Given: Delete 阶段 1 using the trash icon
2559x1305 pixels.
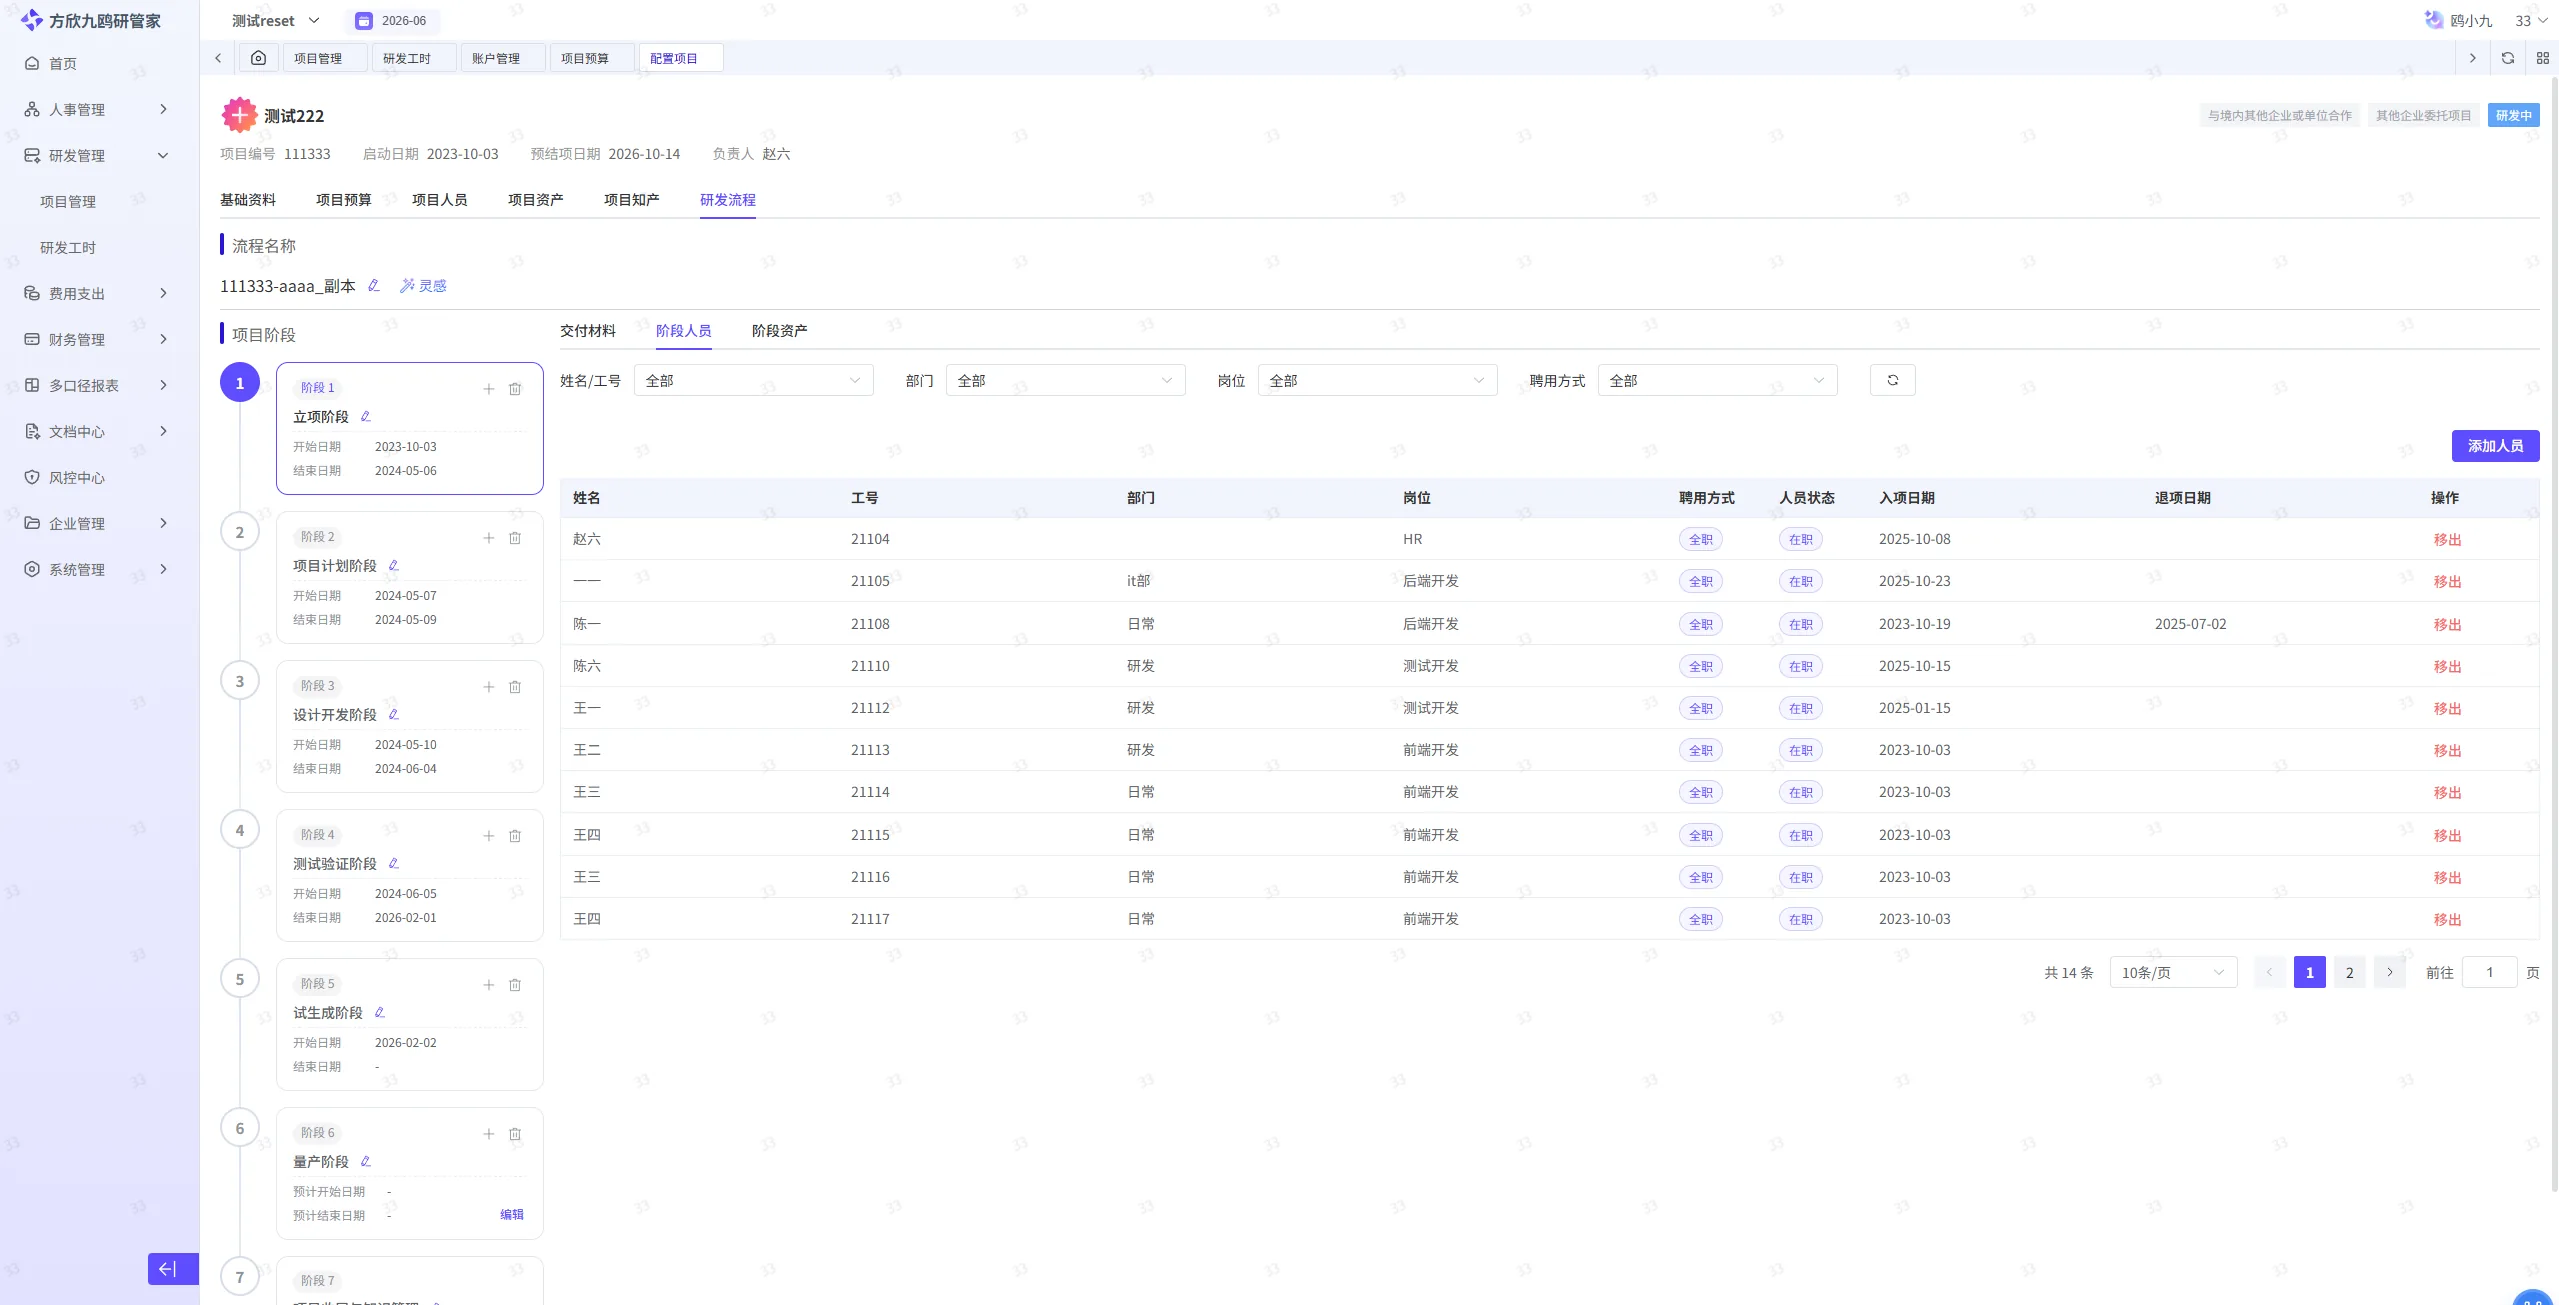Looking at the screenshot, I should 515,389.
